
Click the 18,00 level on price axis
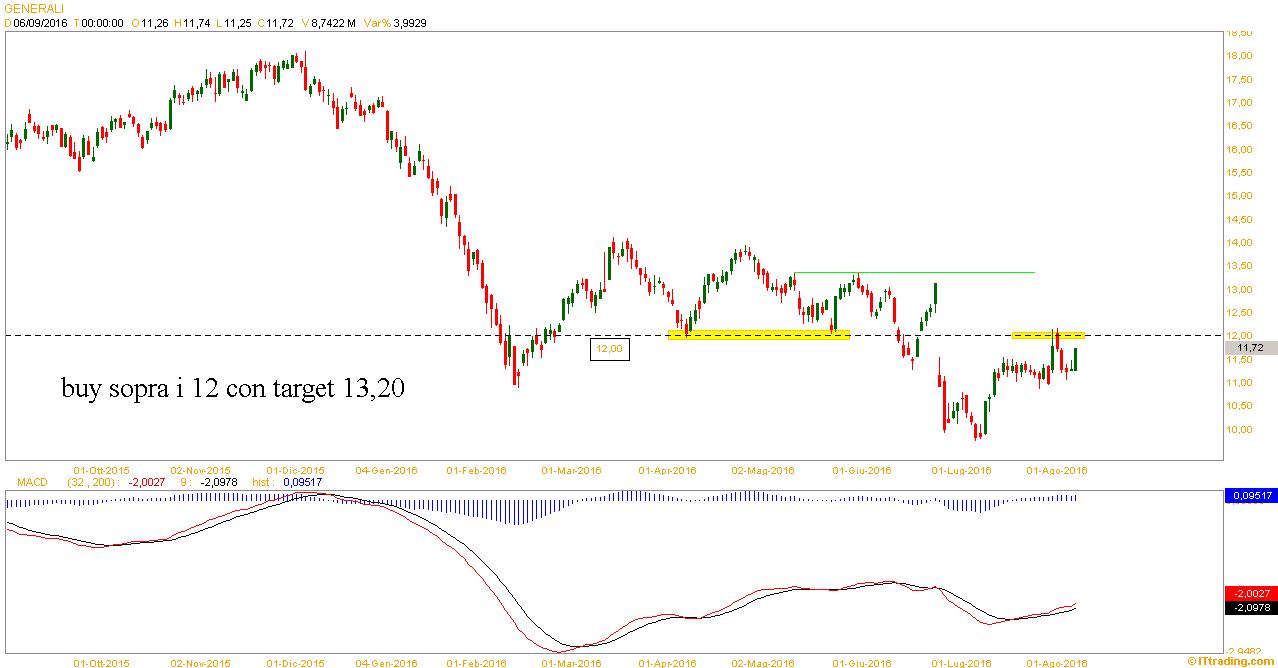tap(1239, 55)
